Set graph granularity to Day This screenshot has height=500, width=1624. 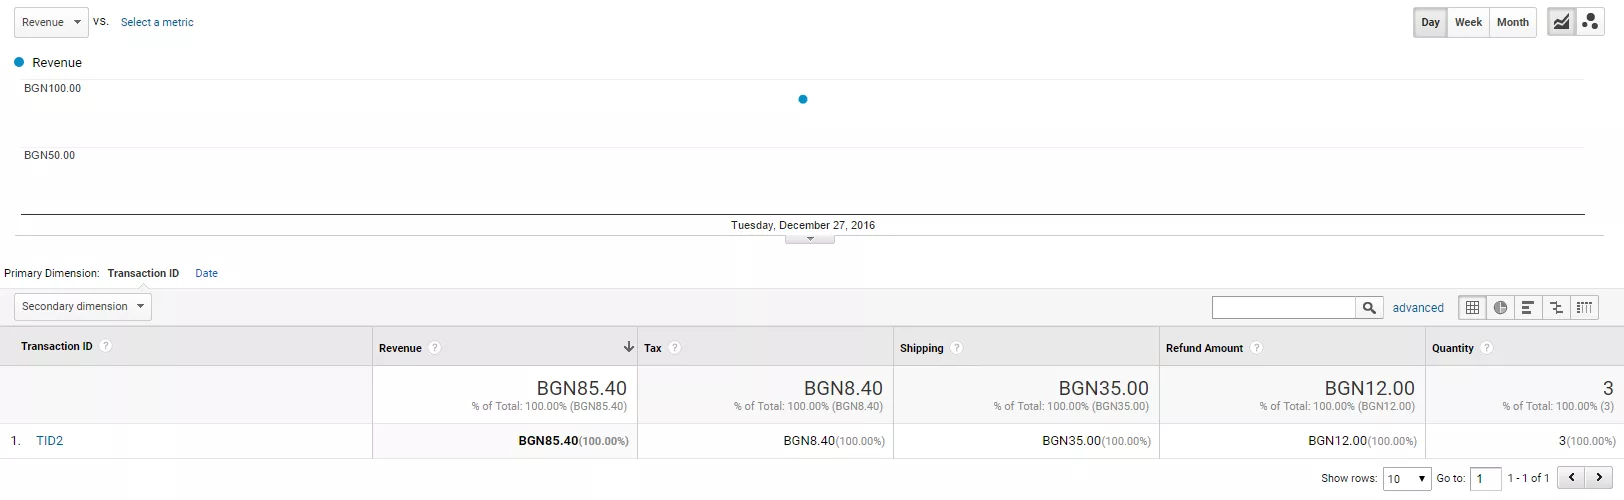tap(1430, 22)
